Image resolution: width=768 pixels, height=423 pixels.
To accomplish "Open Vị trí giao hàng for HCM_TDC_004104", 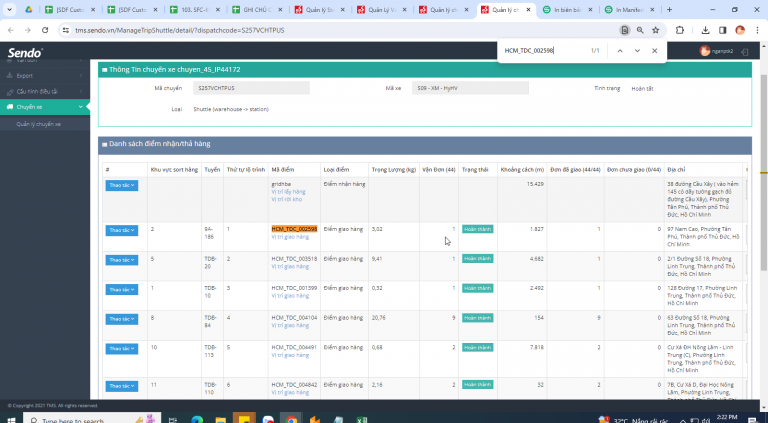I will [x=290, y=325].
